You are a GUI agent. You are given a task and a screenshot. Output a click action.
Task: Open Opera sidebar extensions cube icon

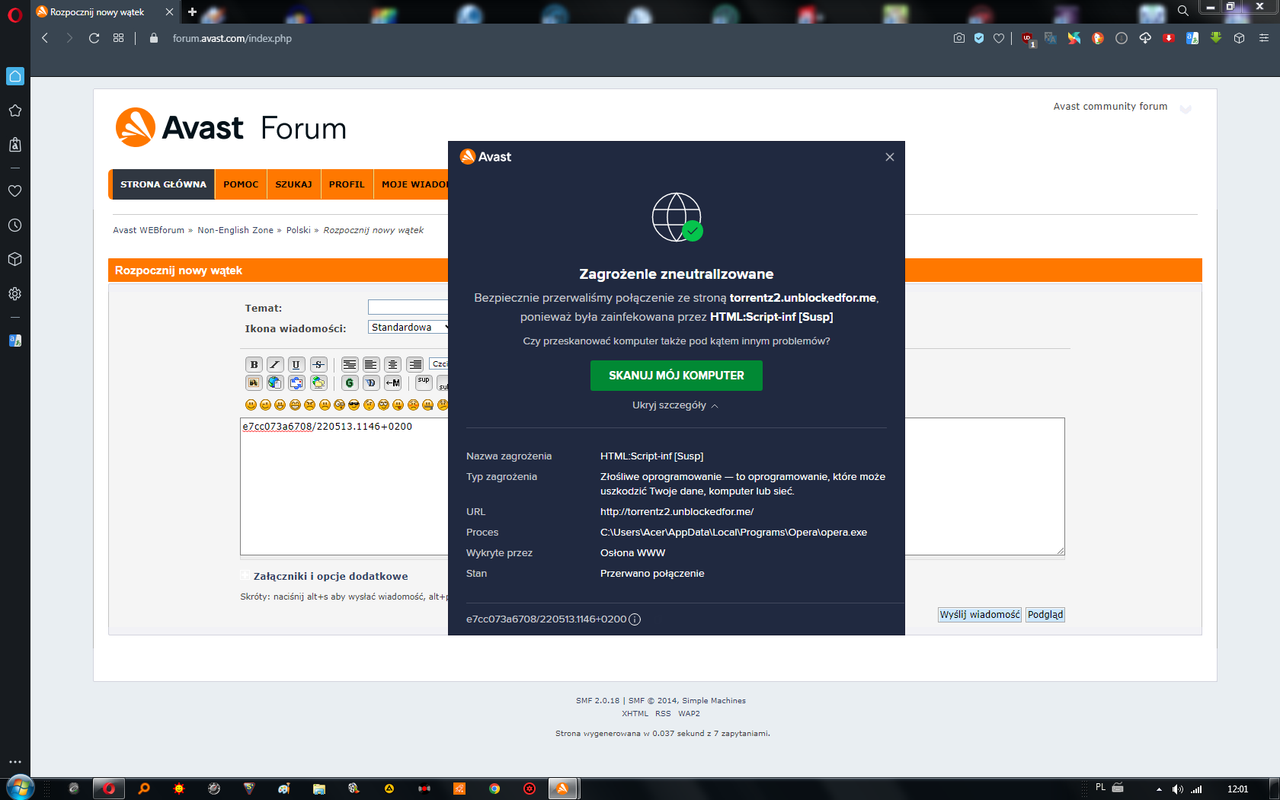click(15, 259)
